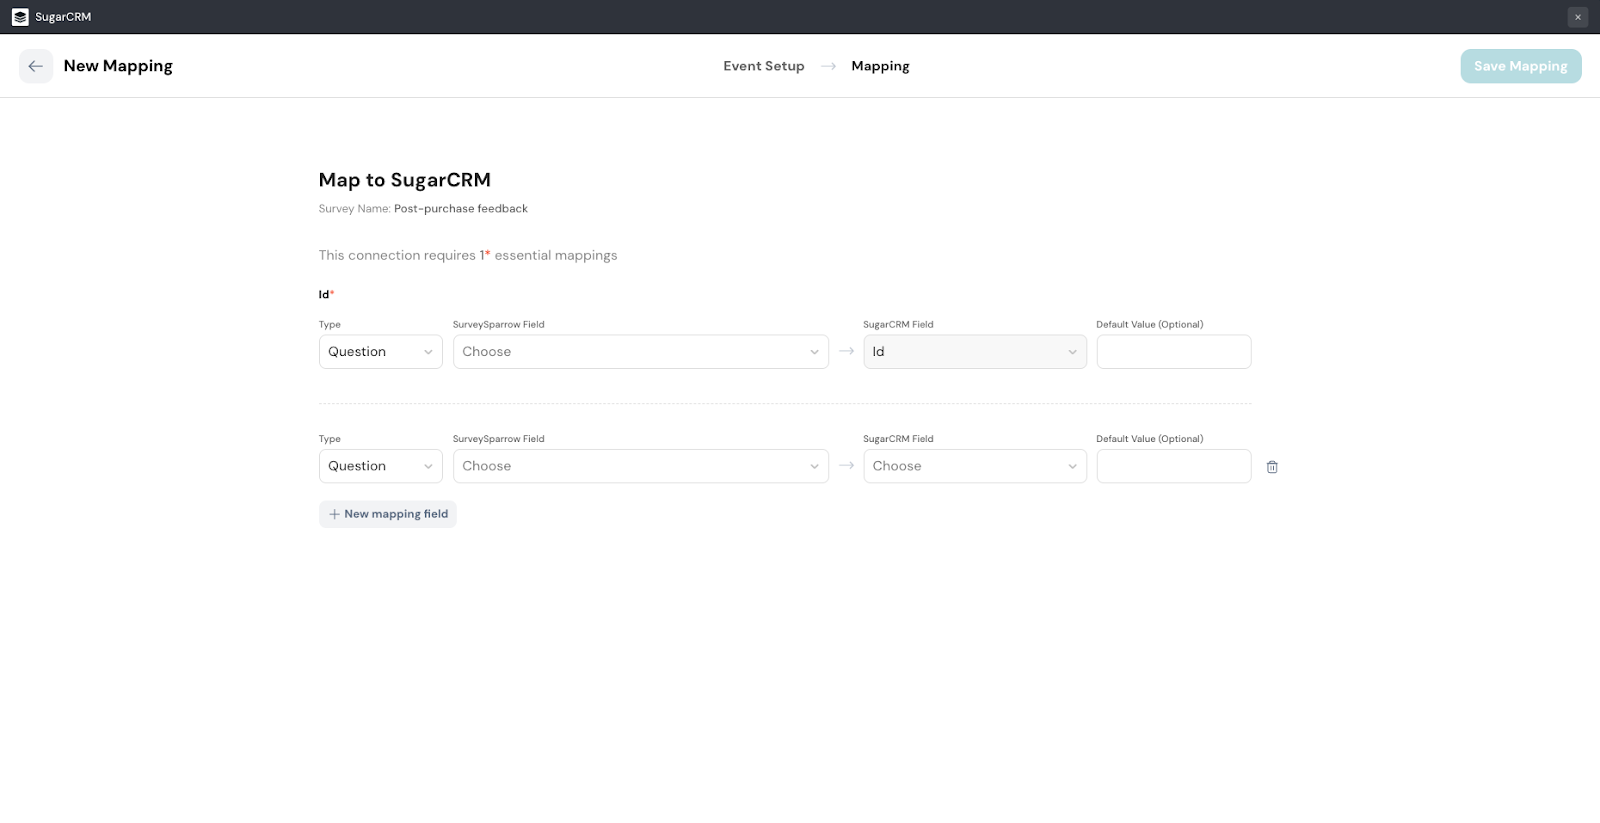Click the arrow icon between Id row fields

point(846,351)
